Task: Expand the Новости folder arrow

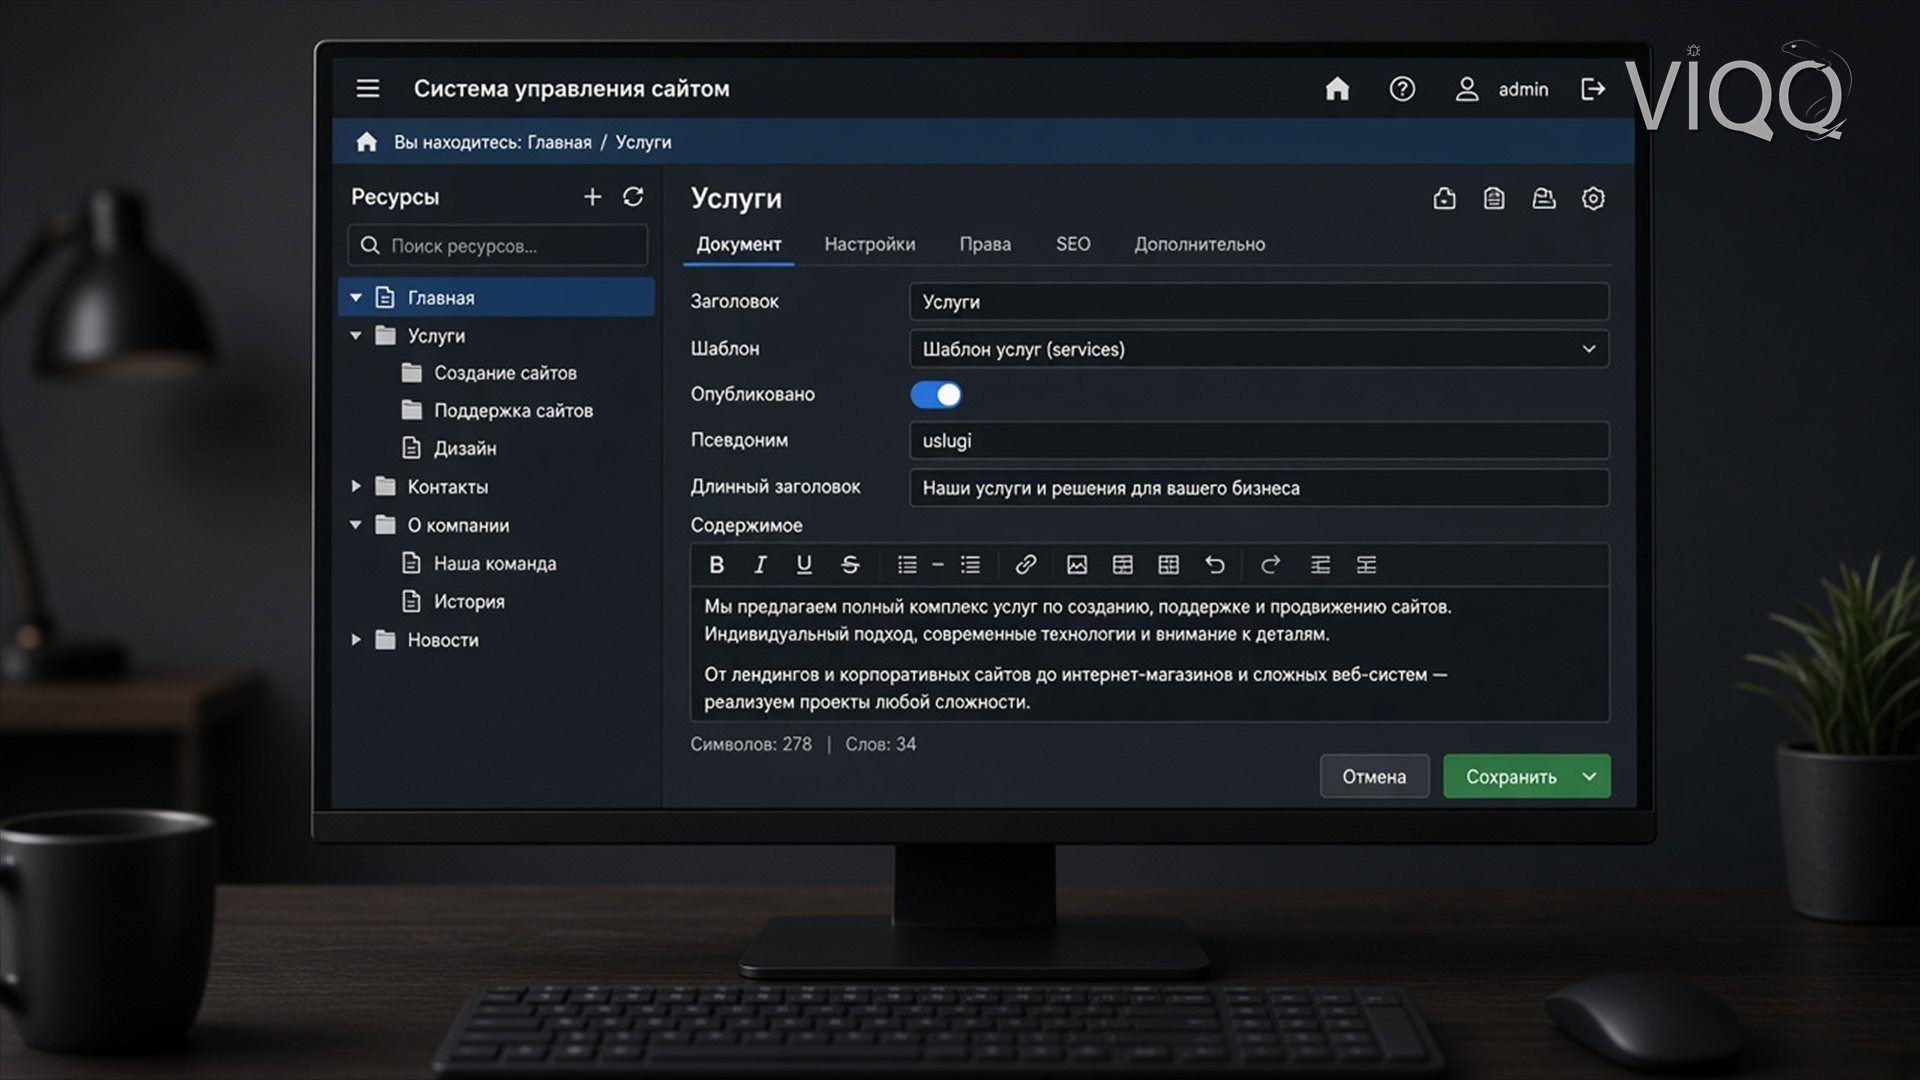Action: coord(356,639)
